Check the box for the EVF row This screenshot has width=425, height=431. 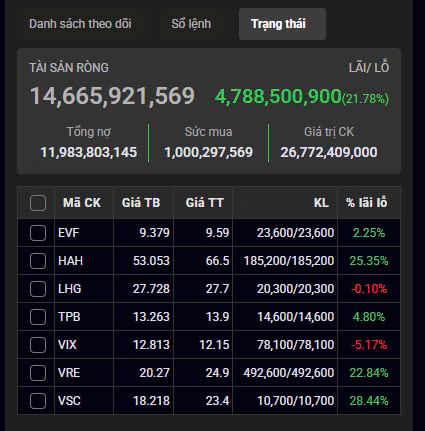(x=38, y=233)
